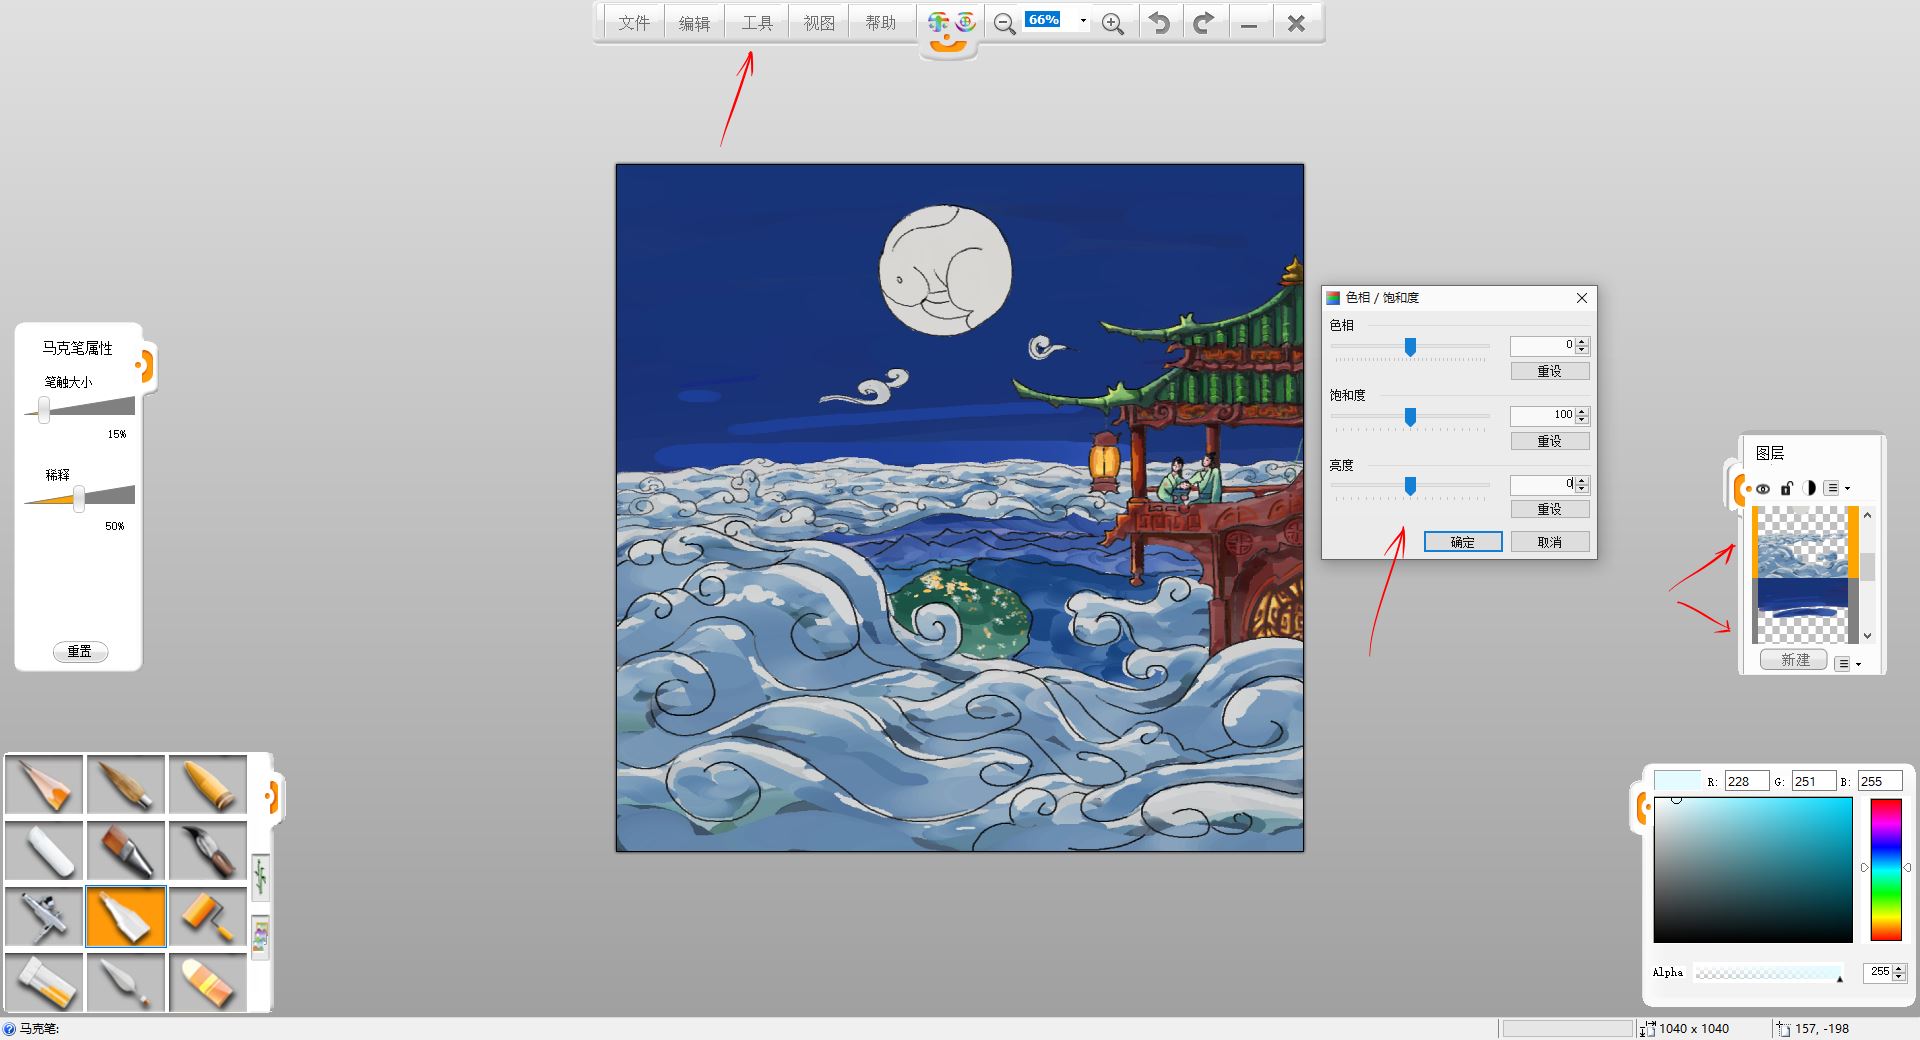The width and height of the screenshot is (1920, 1040).
Task: Open the 文件 menu
Action: (634, 23)
